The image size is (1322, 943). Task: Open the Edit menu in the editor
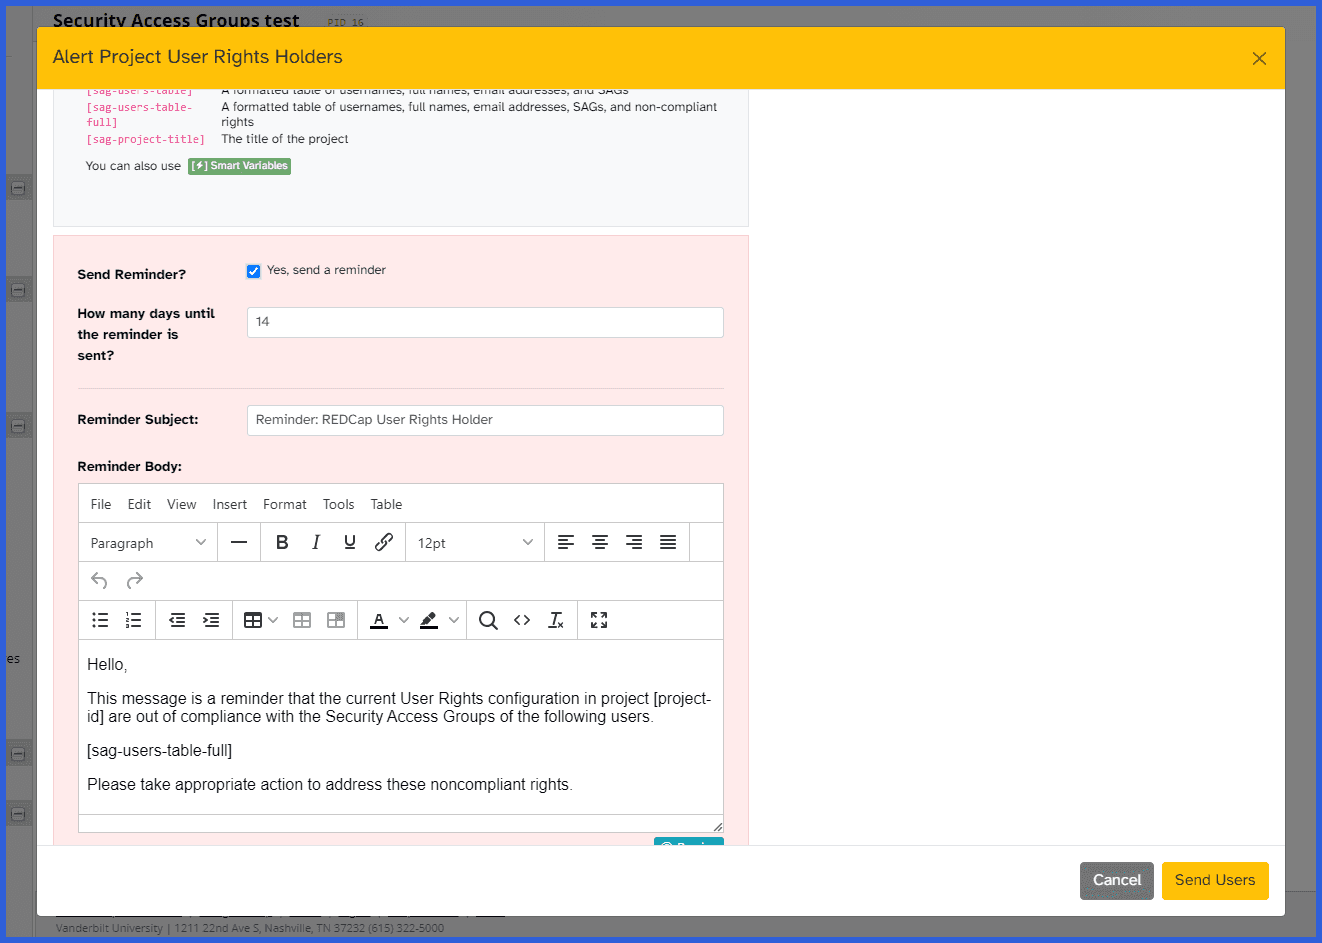[139, 504]
